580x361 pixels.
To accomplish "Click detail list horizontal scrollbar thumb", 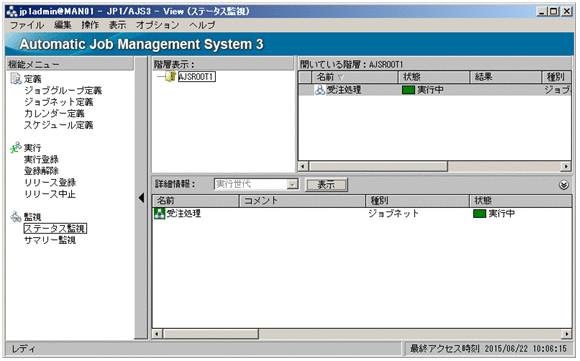I will tap(211, 334).
